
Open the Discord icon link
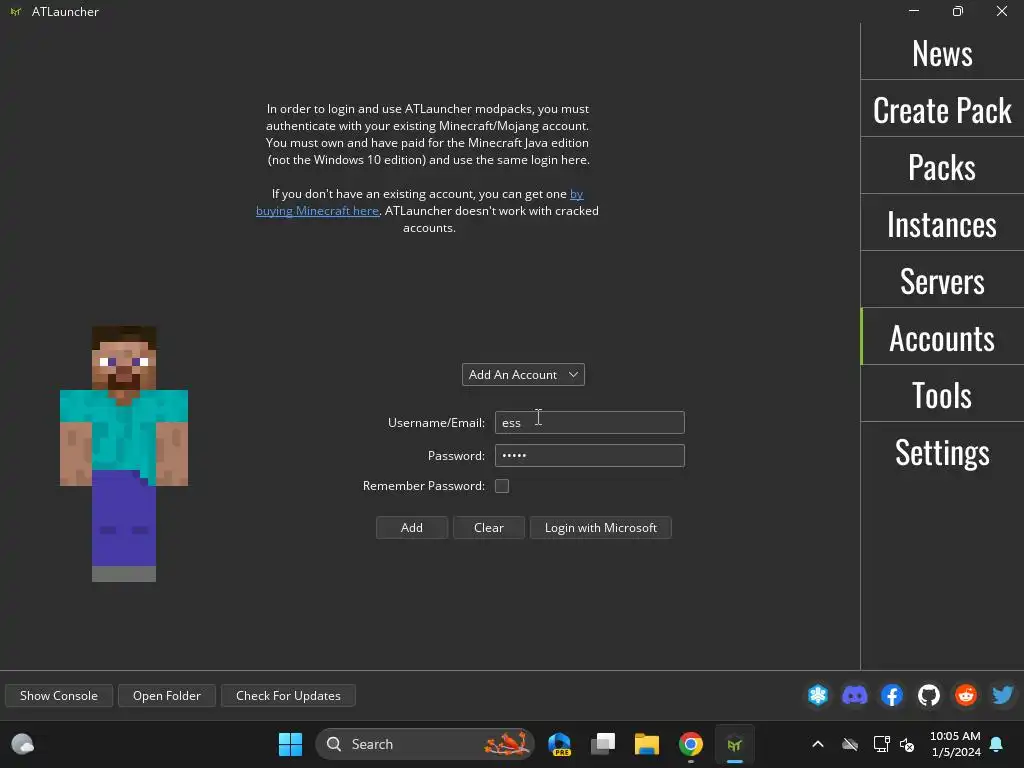pos(854,695)
